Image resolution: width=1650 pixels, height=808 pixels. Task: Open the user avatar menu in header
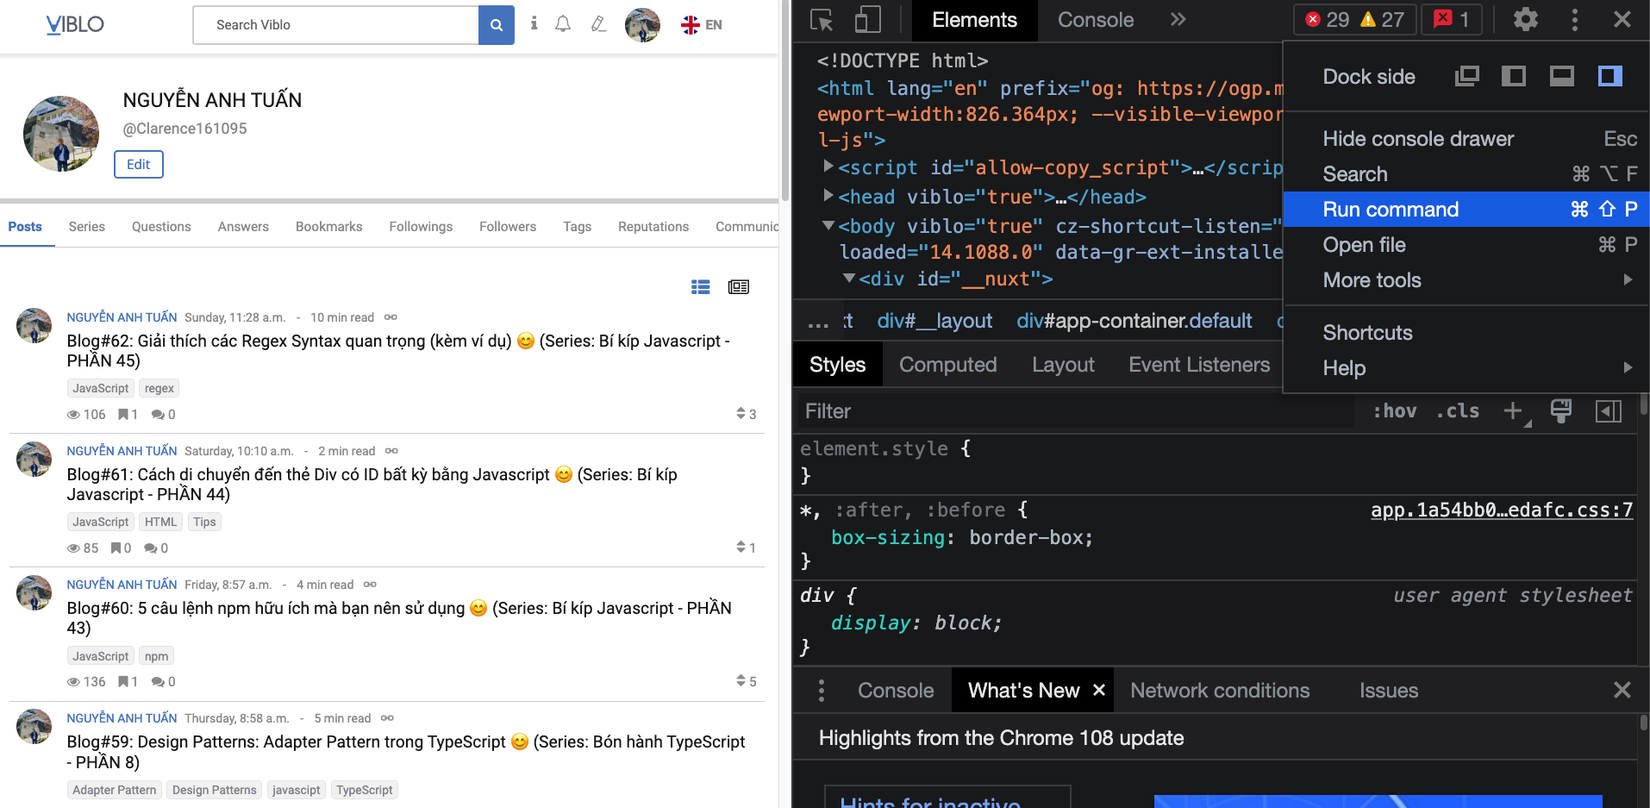point(642,25)
